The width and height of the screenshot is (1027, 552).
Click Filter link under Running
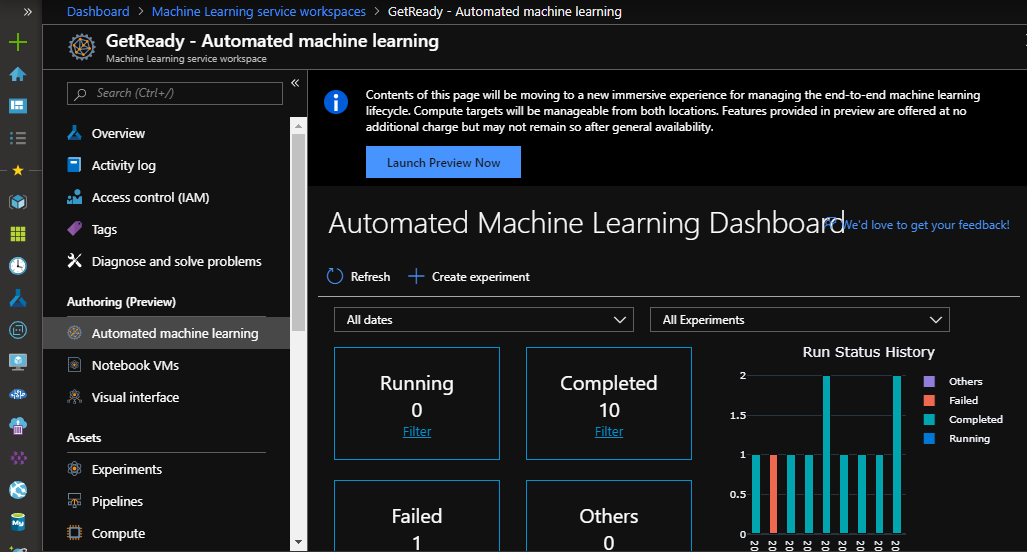point(417,432)
